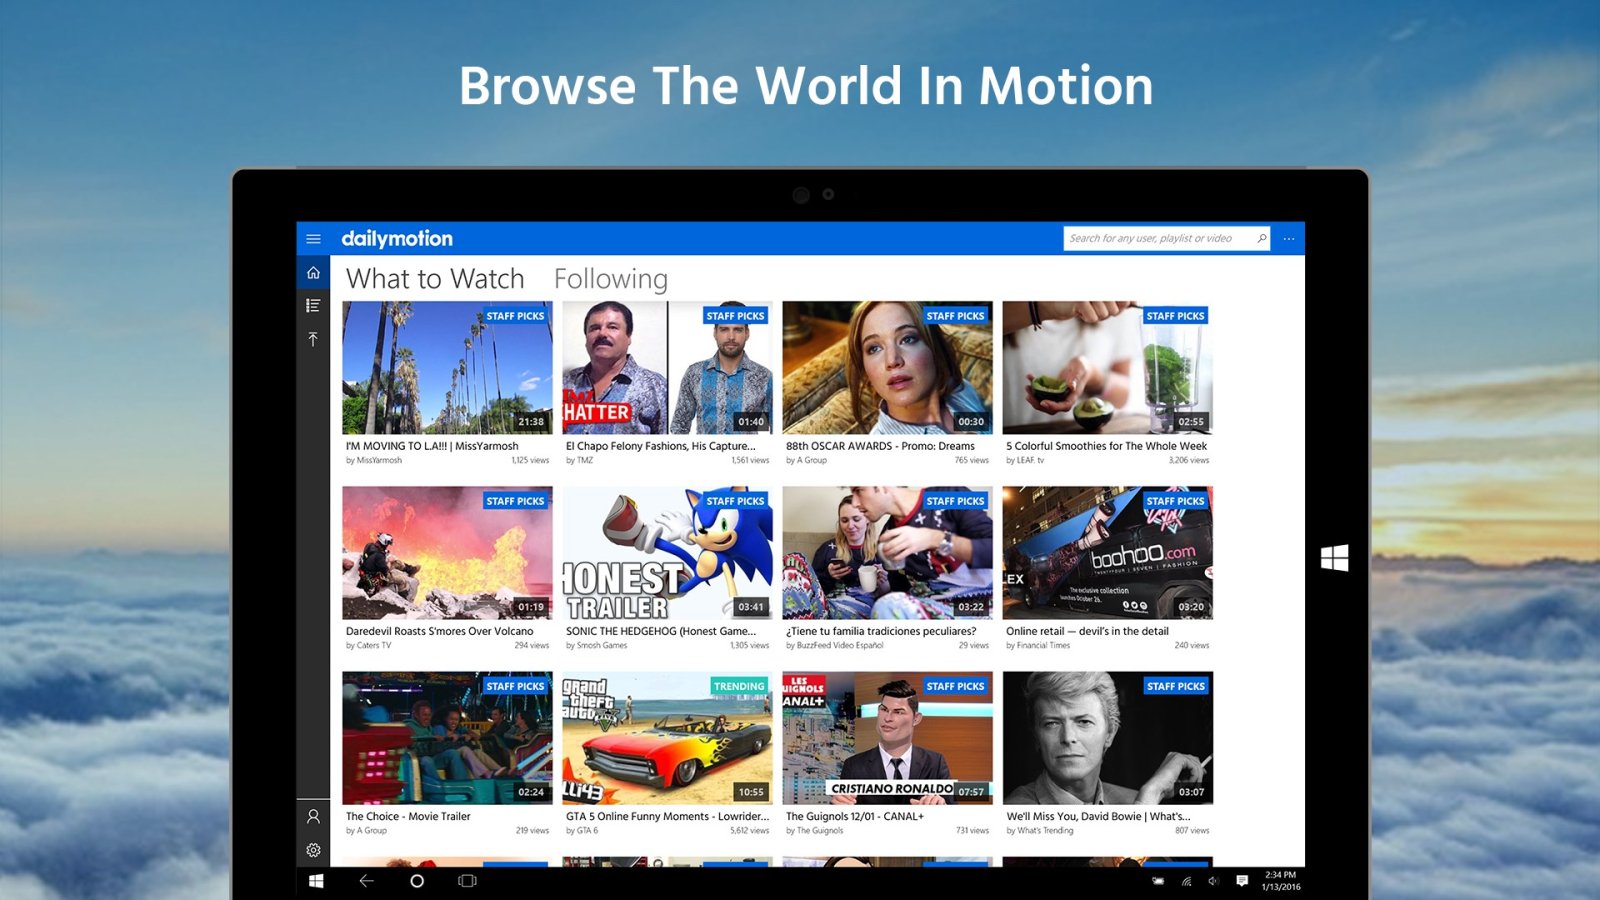Image resolution: width=1600 pixels, height=900 pixels.
Task: Open the notification center icon in taskbar
Action: (1242, 881)
